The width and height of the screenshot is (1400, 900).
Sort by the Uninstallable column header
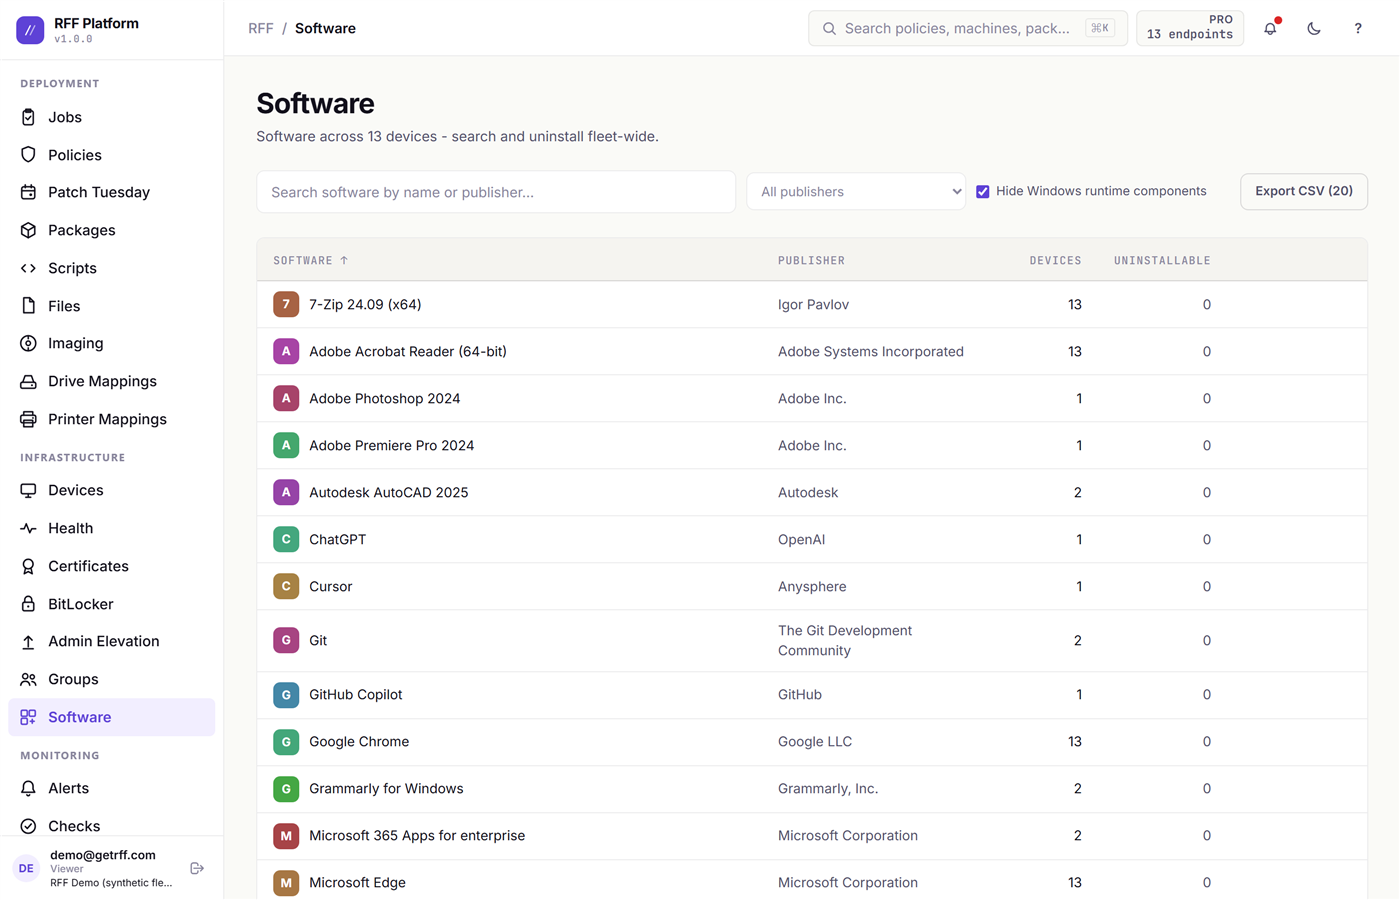(x=1162, y=260)
